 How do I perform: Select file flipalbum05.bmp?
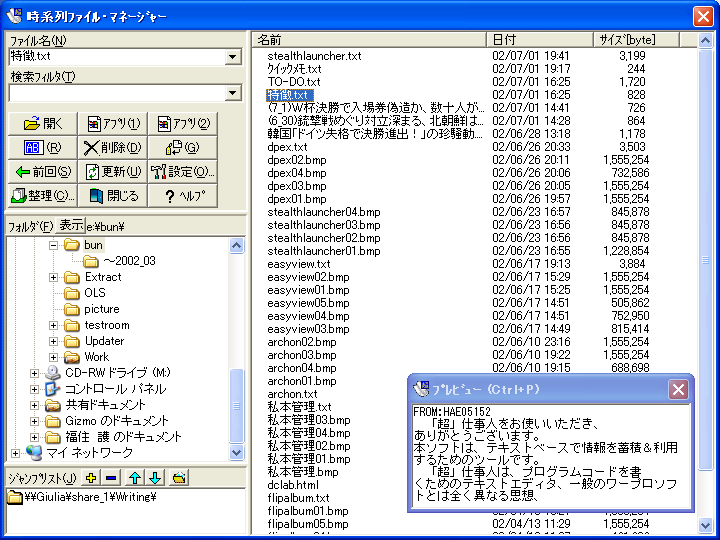click(x=308, y=524)
